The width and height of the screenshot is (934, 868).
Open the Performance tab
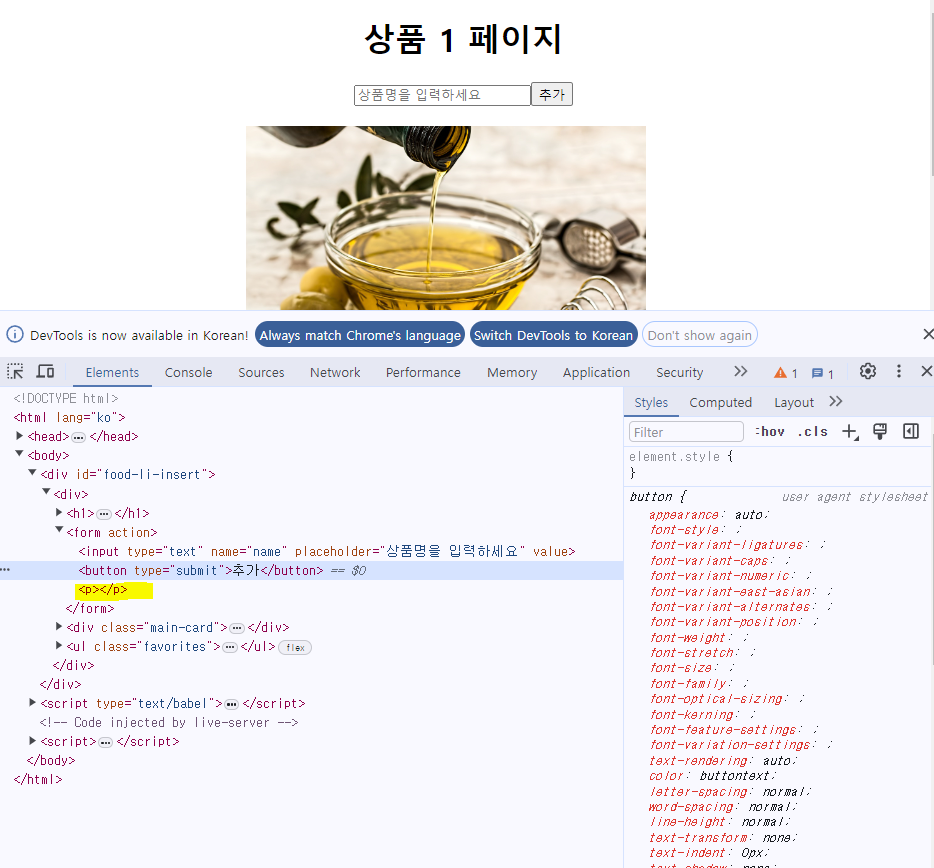point(423,372)
